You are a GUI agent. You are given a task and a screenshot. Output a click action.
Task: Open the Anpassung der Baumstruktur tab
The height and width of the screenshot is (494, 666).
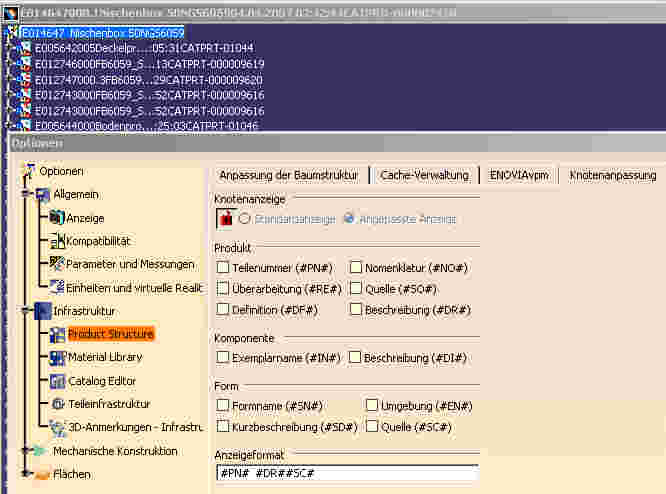click(x=288, y=175)
